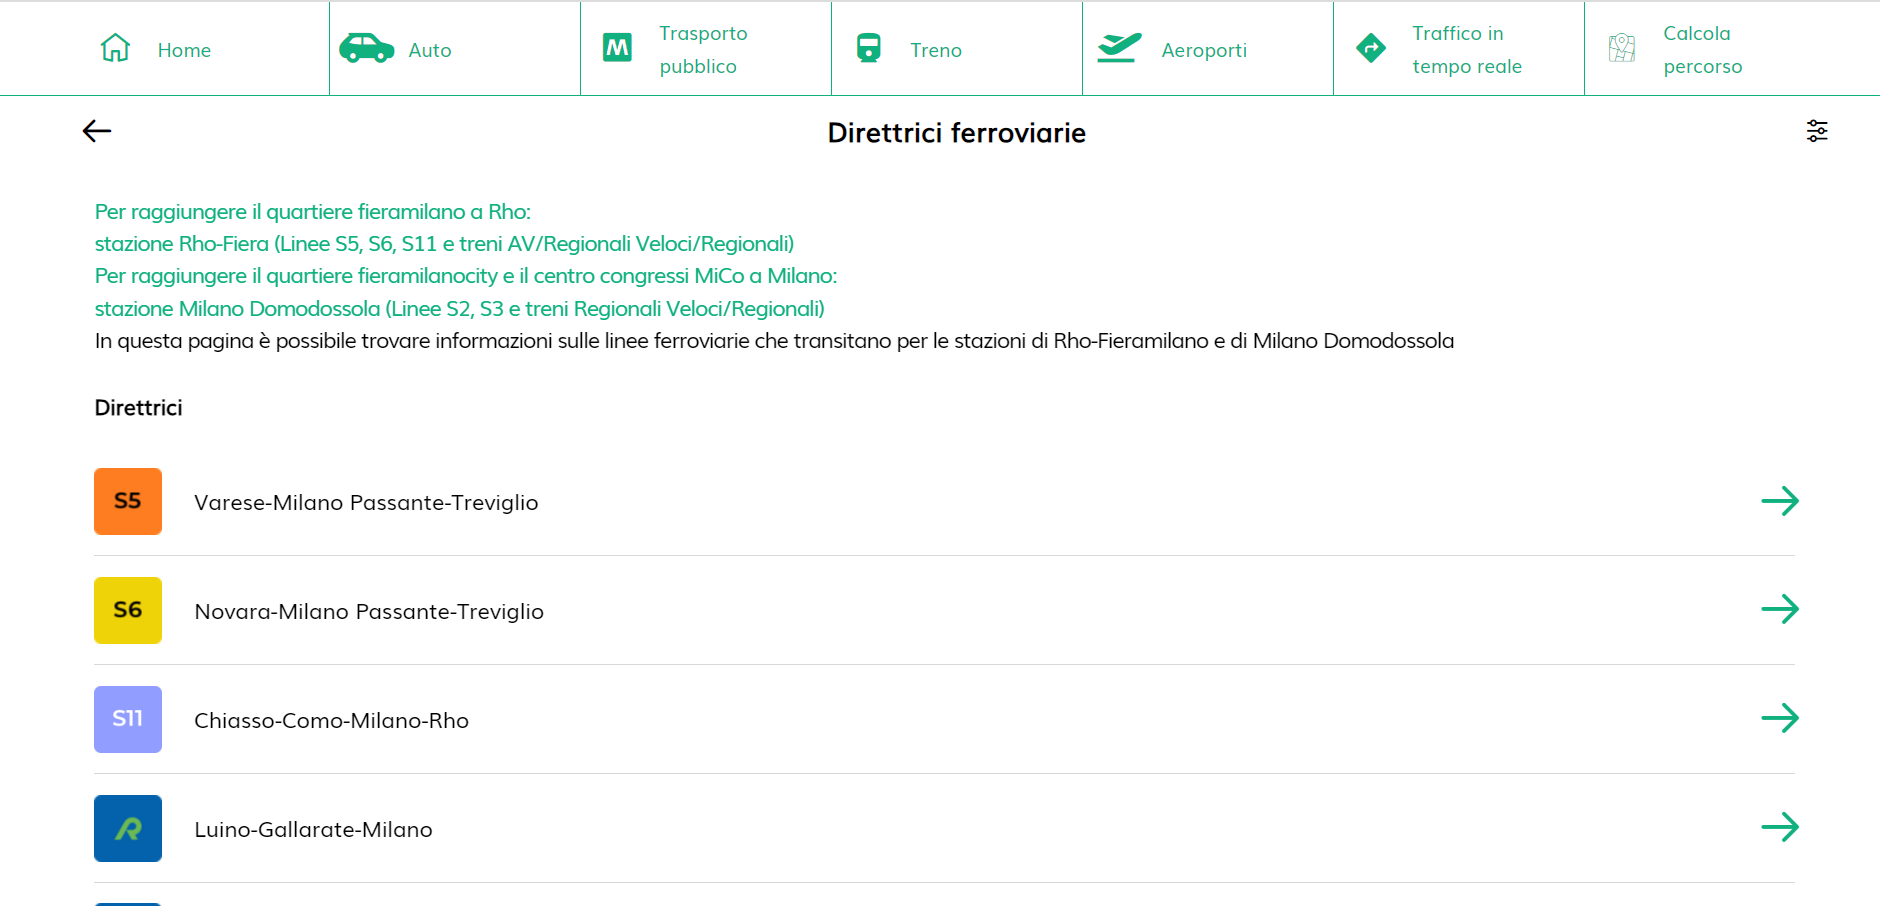Select the Varese-Milano Passante-Treviglio line text
Image resolution: width=1880 pixels, height=906 pixels.
point(366,503)
